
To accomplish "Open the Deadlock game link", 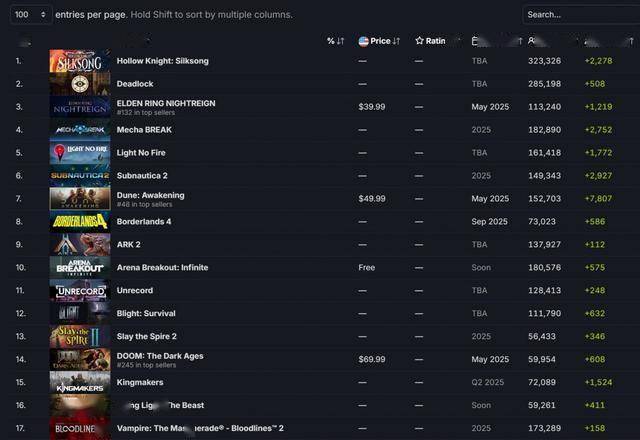I will tap(135, 84).
